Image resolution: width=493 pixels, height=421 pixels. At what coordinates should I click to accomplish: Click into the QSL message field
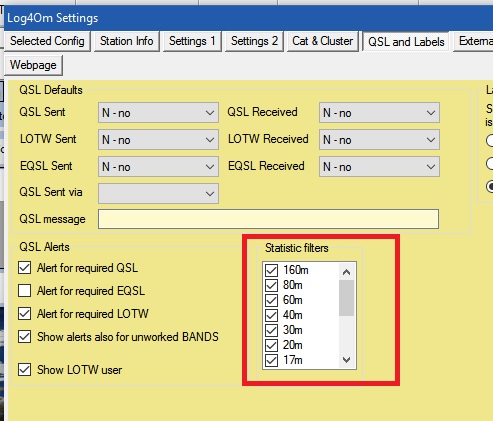click(268, 219)
